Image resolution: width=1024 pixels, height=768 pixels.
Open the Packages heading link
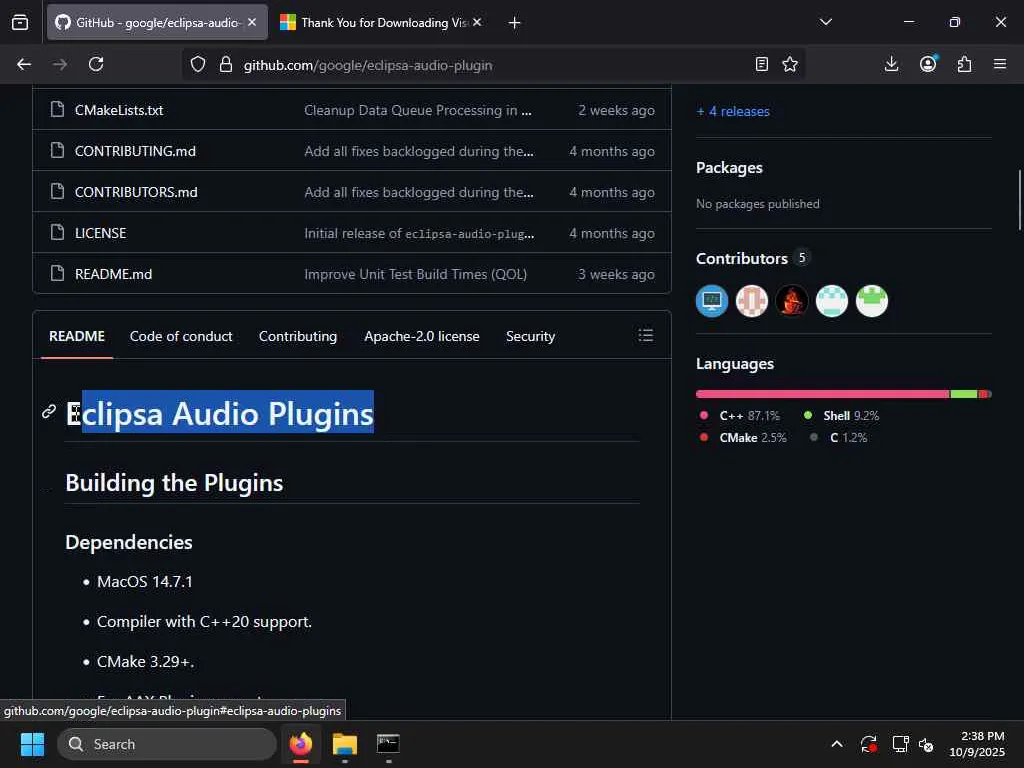[729, 168]
